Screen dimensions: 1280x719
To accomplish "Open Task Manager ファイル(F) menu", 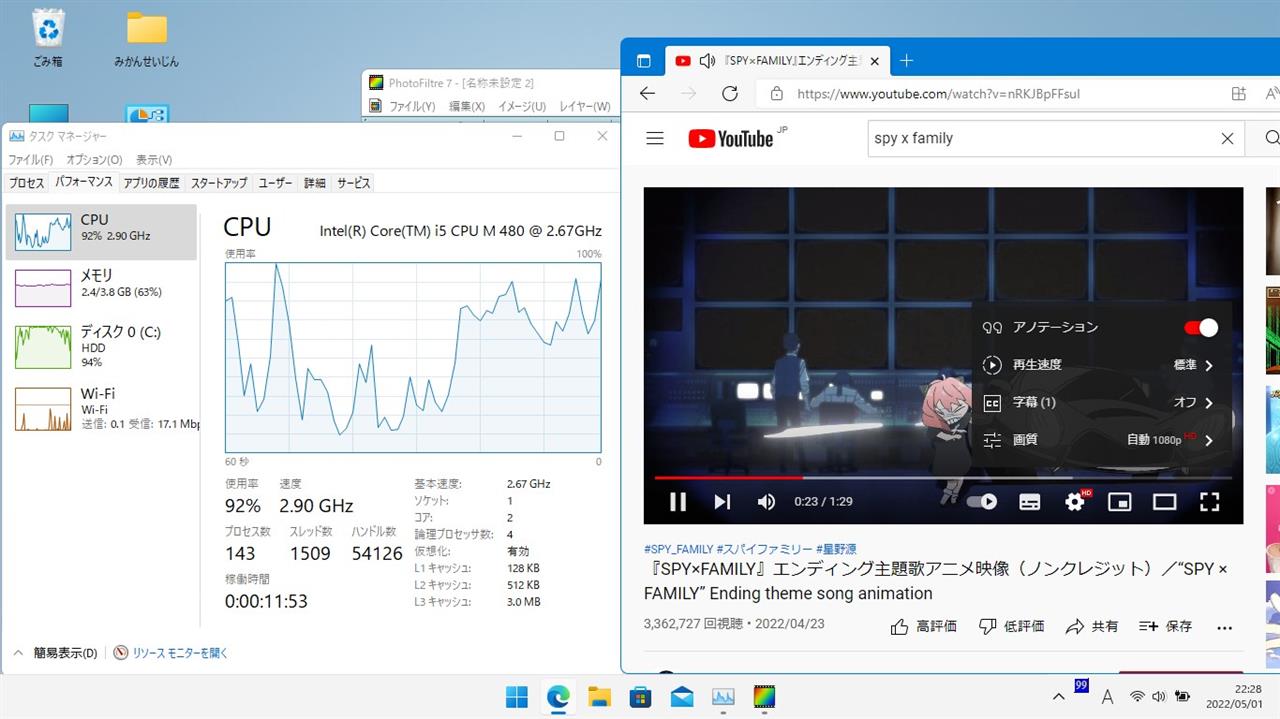I will [x=31, y=160].
